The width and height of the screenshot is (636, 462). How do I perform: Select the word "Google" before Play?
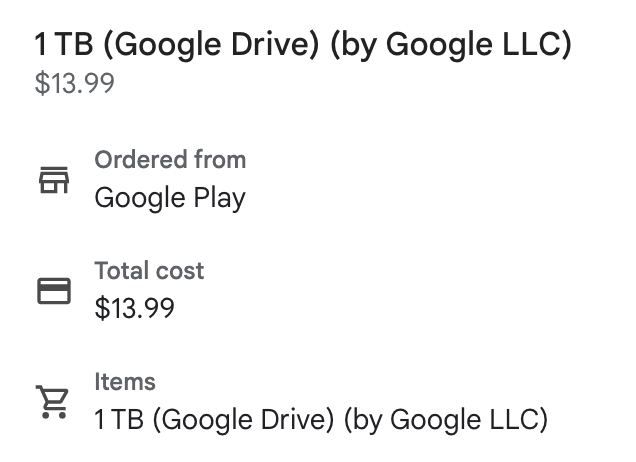coord(138,198)
